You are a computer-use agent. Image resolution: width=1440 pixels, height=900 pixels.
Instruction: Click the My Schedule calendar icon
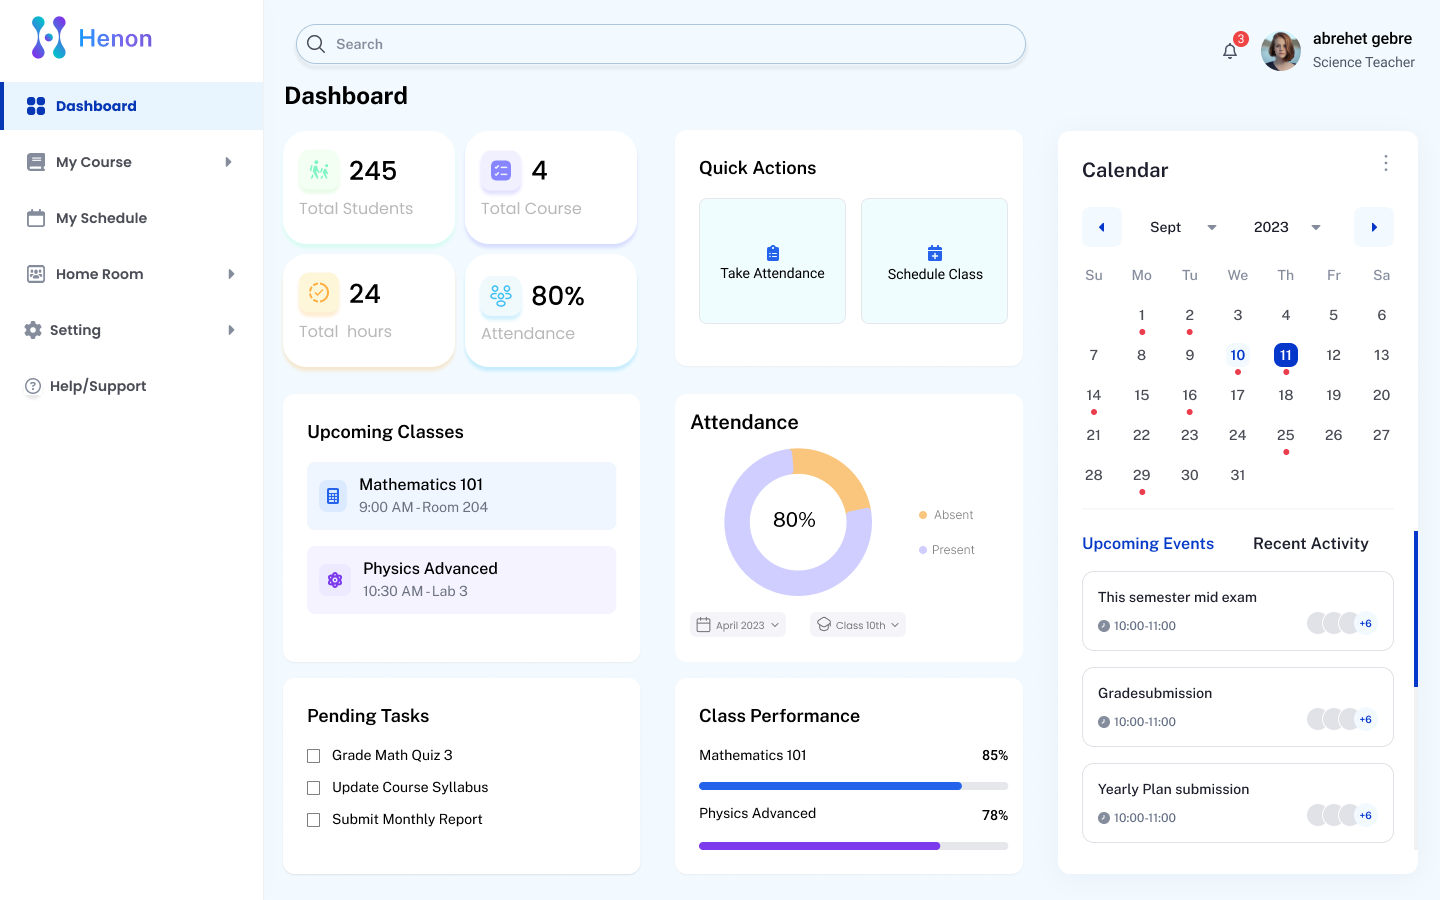pyautogui.click(x=34, y=217)
